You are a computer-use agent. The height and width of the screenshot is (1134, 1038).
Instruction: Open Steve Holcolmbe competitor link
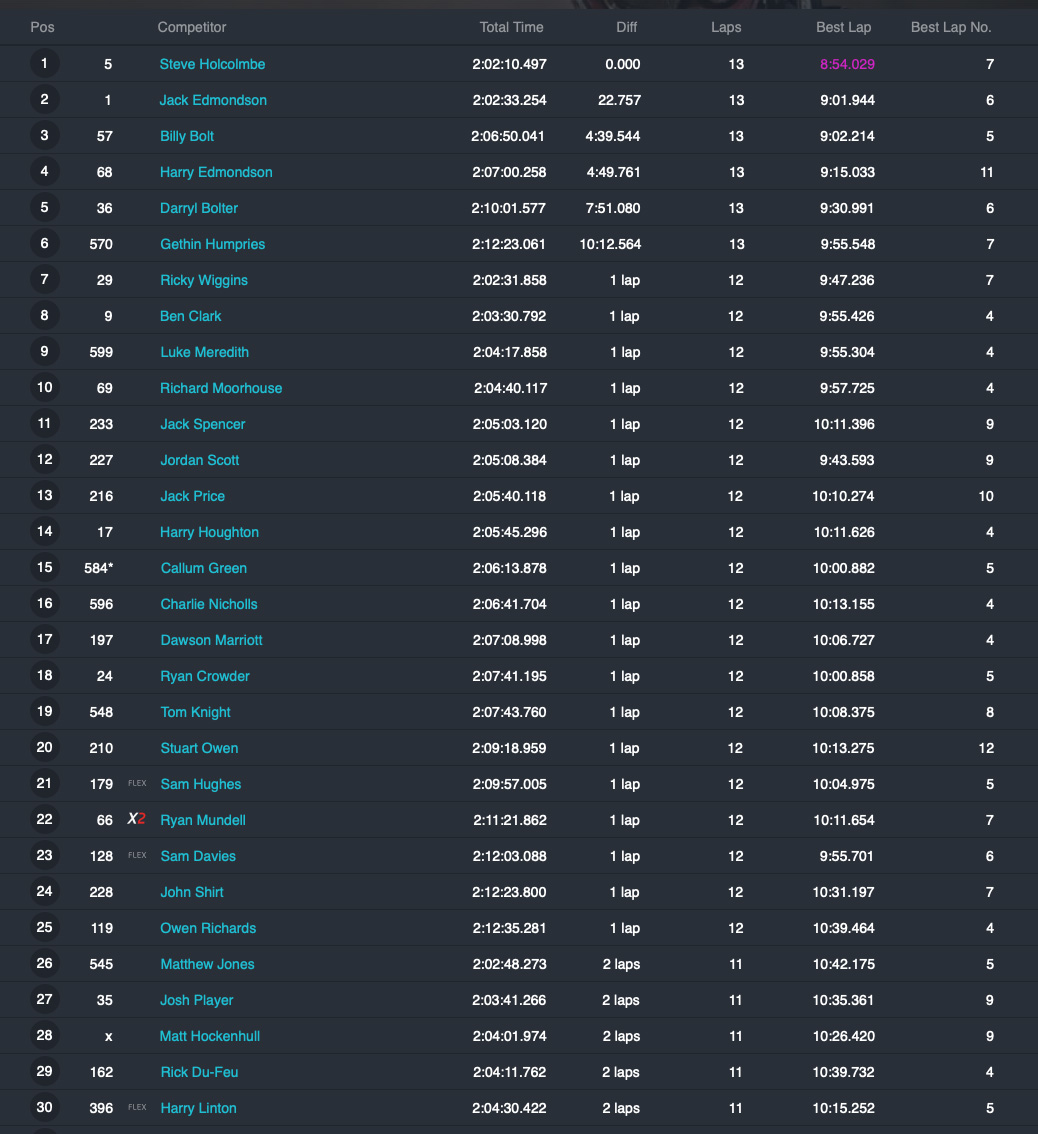[x=212, y=64]
